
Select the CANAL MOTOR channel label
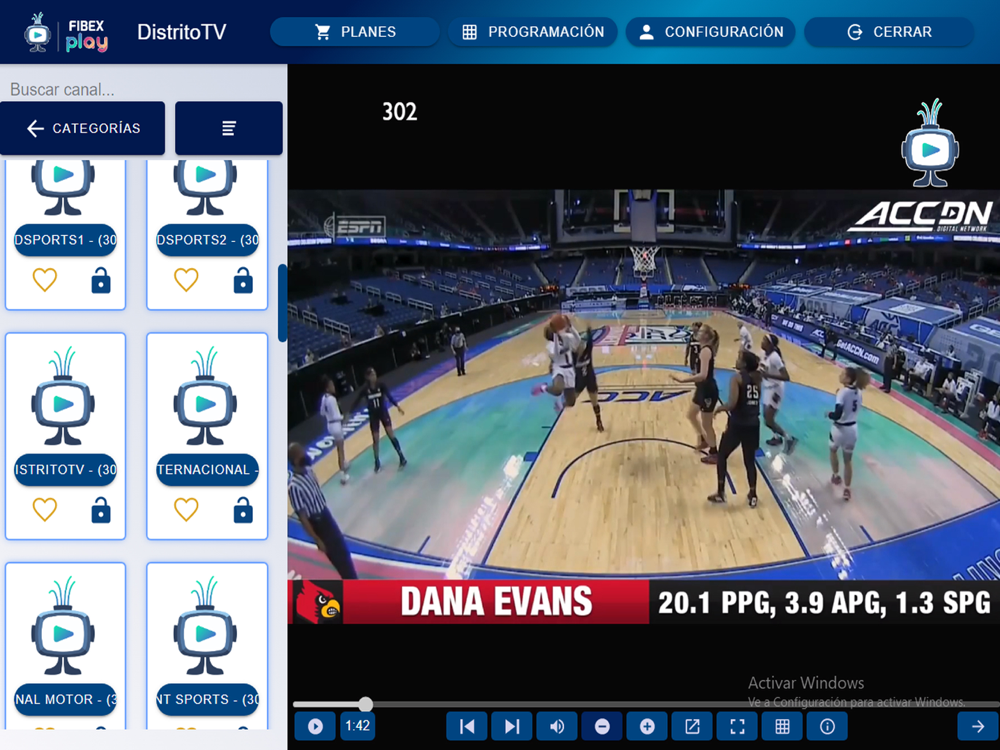pyautogui.click(x=66, y=699)
